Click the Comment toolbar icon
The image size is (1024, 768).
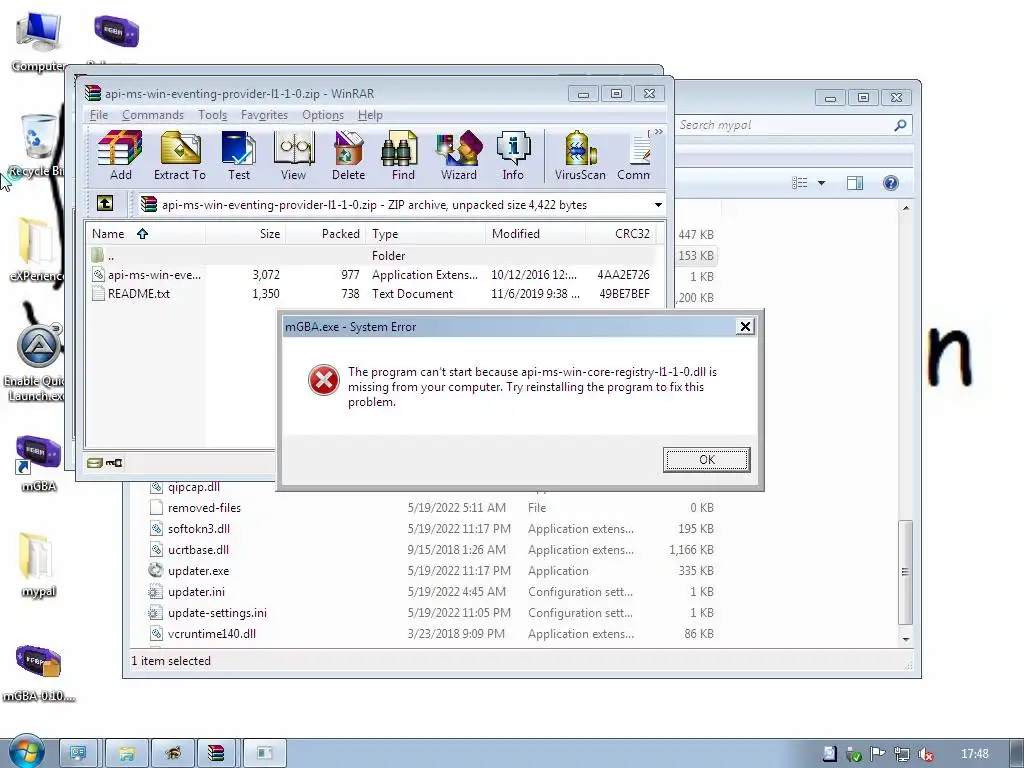click(634, 155)
